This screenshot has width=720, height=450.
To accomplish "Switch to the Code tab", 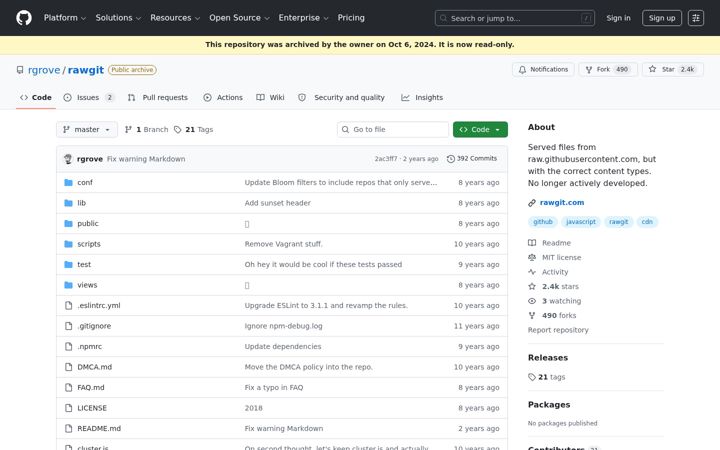I will click(x=36, y=98).
